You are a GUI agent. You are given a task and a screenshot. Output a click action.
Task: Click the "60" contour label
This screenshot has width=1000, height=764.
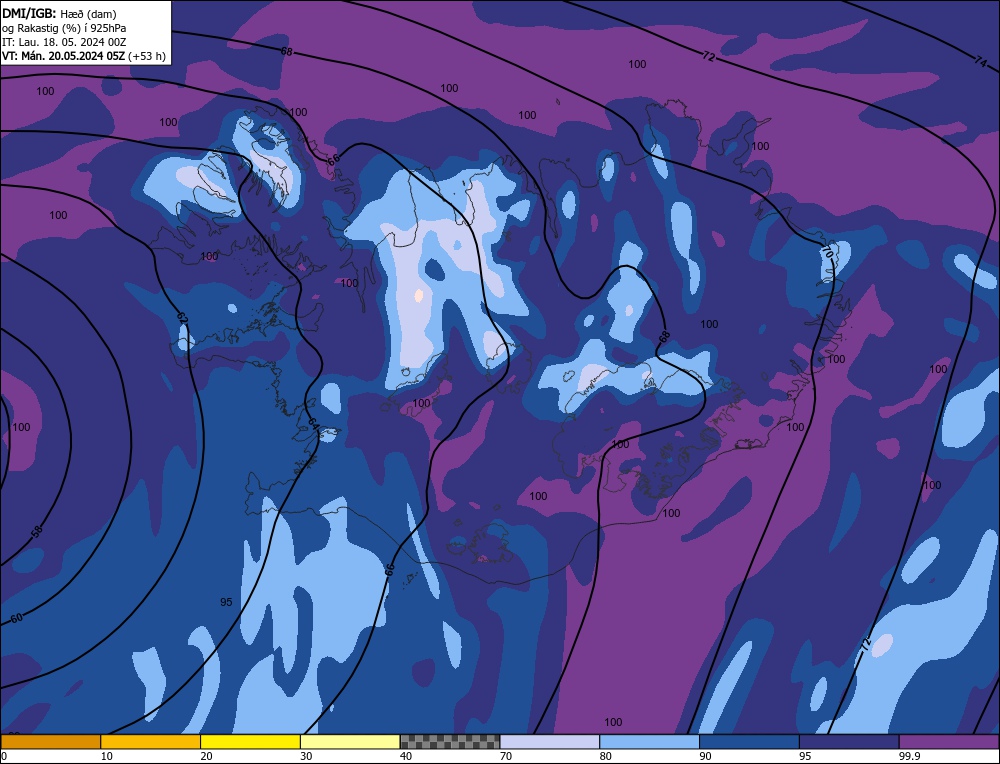[17, 617]
